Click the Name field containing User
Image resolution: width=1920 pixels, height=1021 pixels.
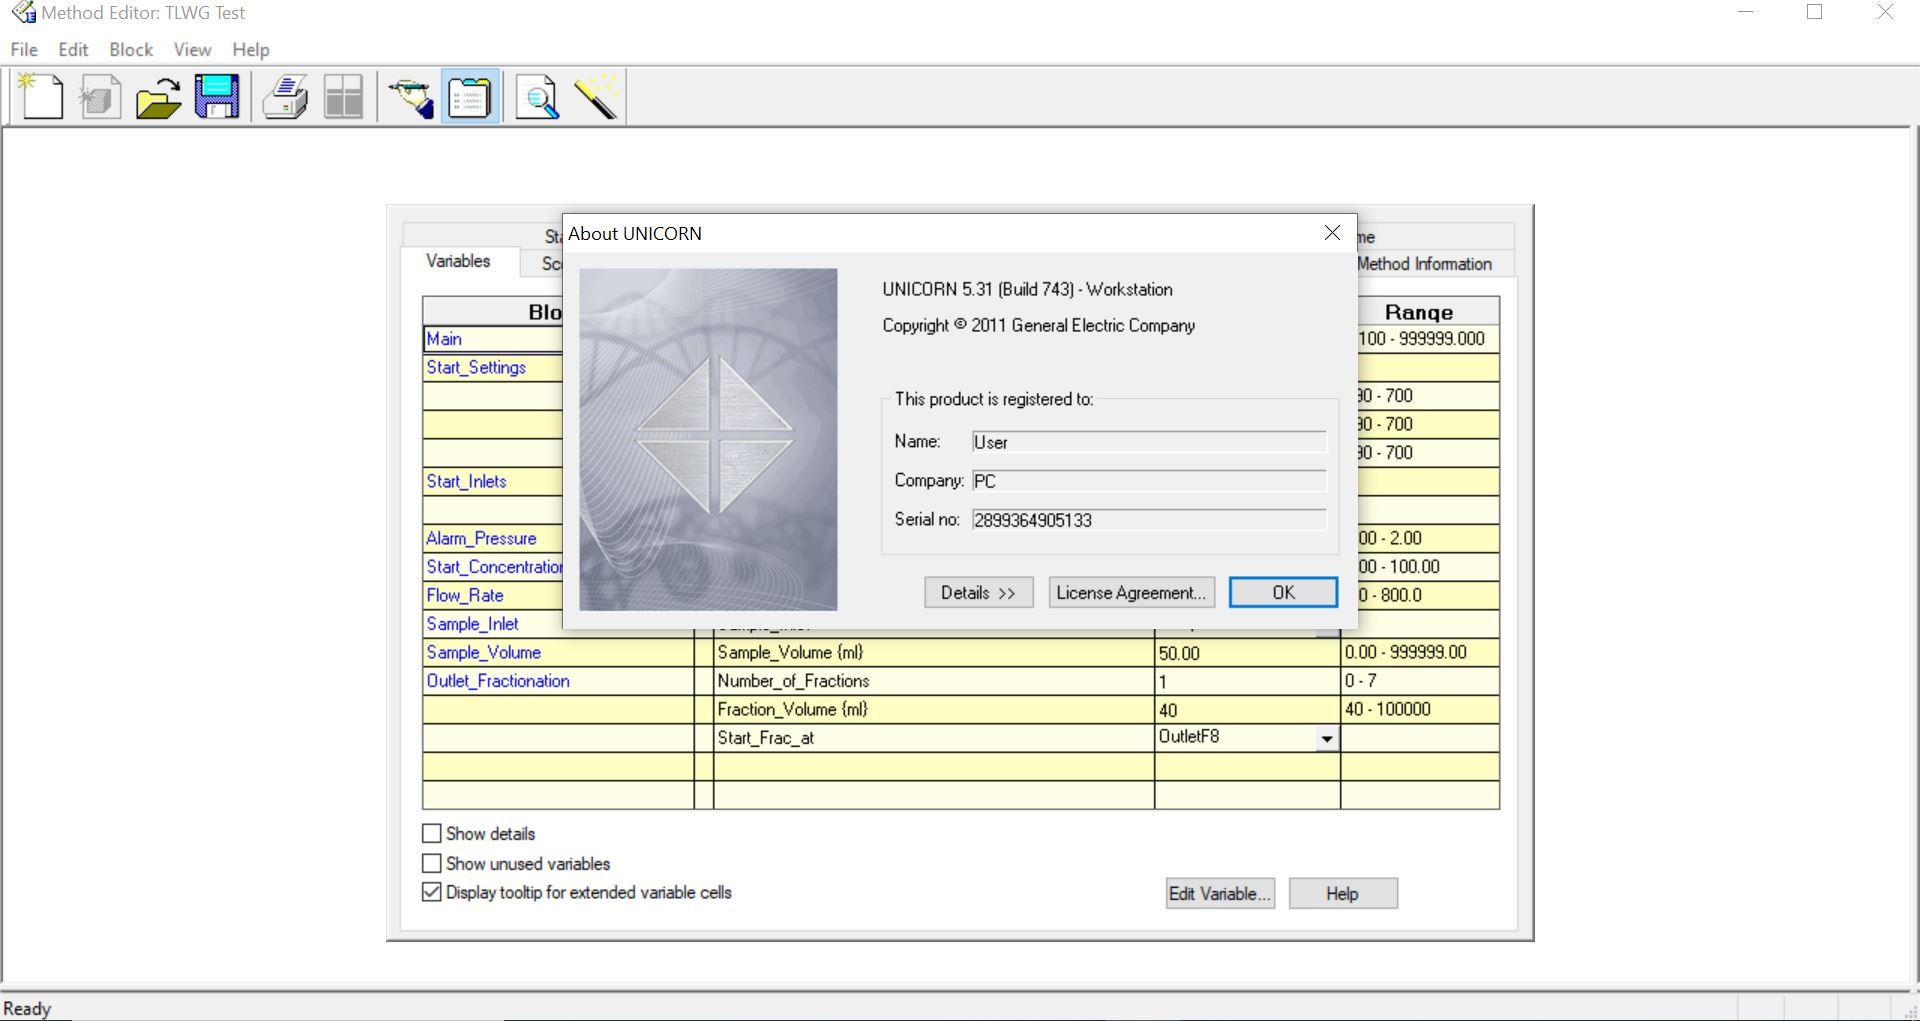[x=1149, y=441]
